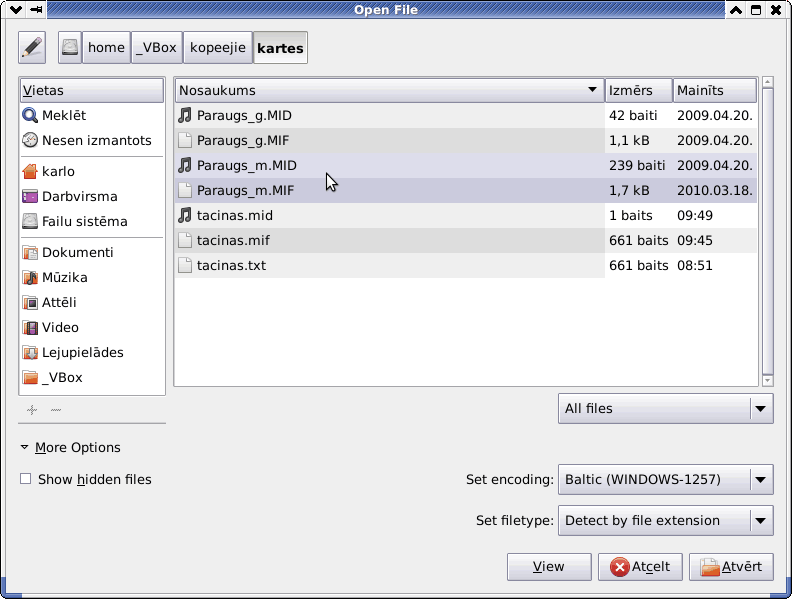This screenshot has height=599, width=792.
Task: Open the karlo home folder icon
Action: point(30,172)
